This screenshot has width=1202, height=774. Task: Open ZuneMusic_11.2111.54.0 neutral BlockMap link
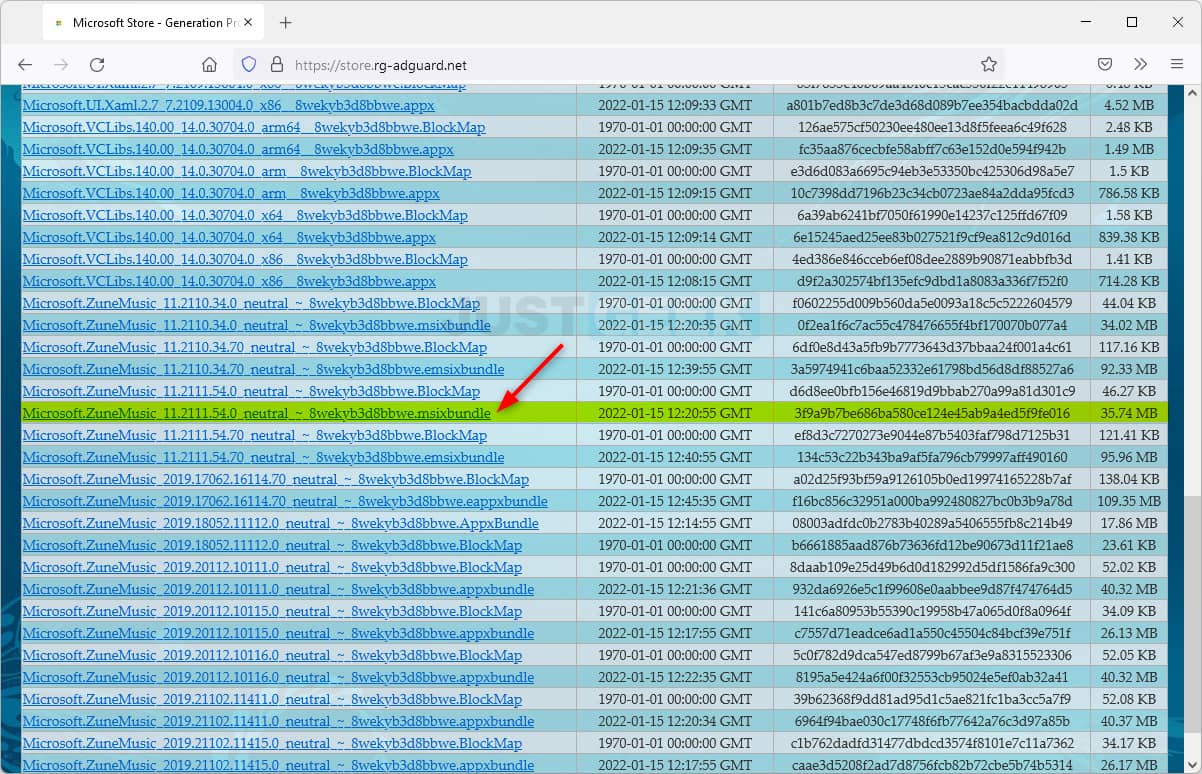251,391
